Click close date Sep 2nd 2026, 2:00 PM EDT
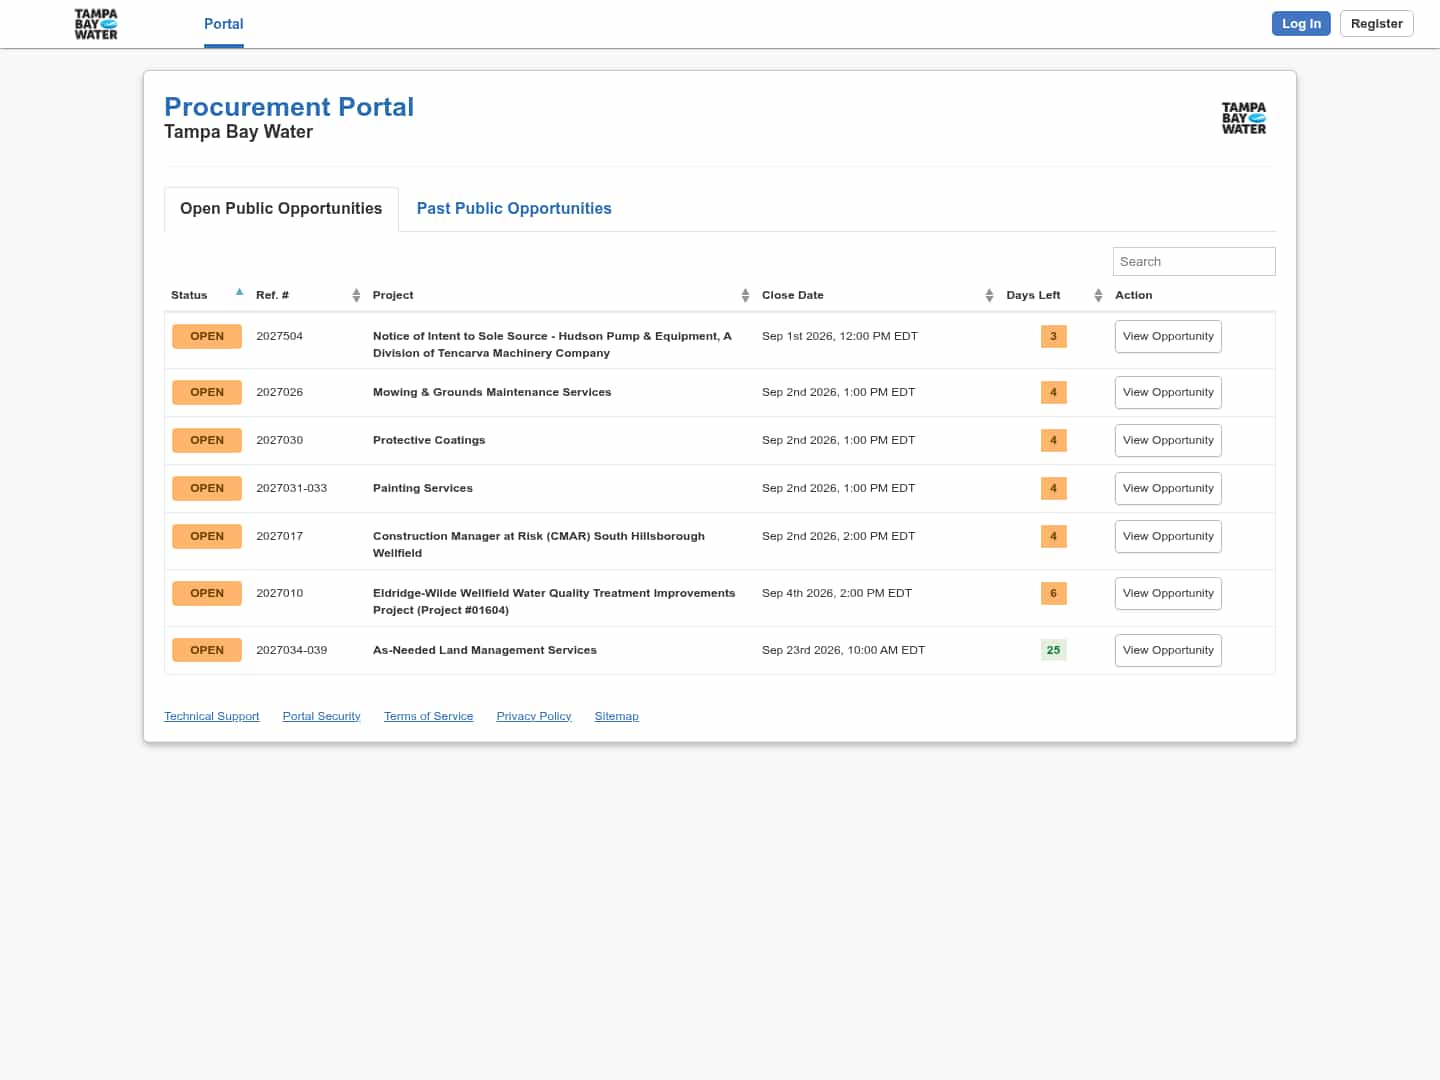 (838, 536)
